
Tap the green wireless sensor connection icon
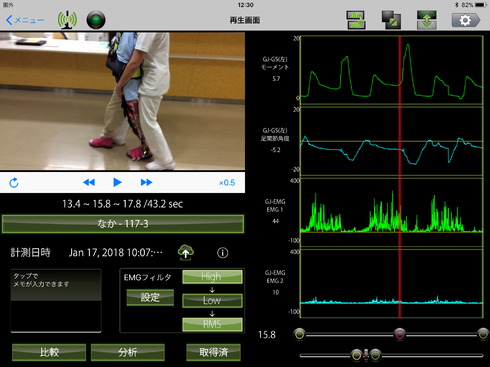click(67, 20)
